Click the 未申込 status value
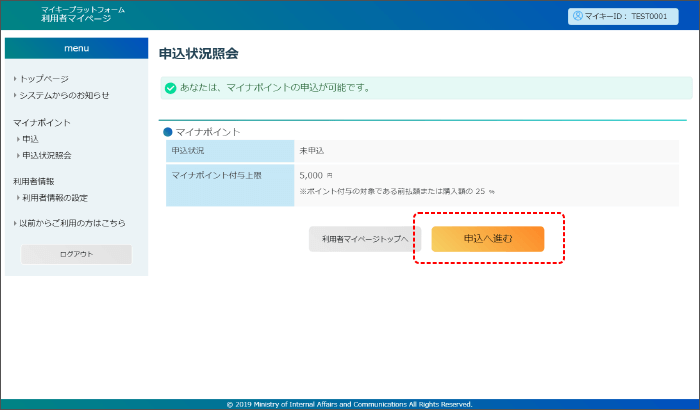 (312, 151)
